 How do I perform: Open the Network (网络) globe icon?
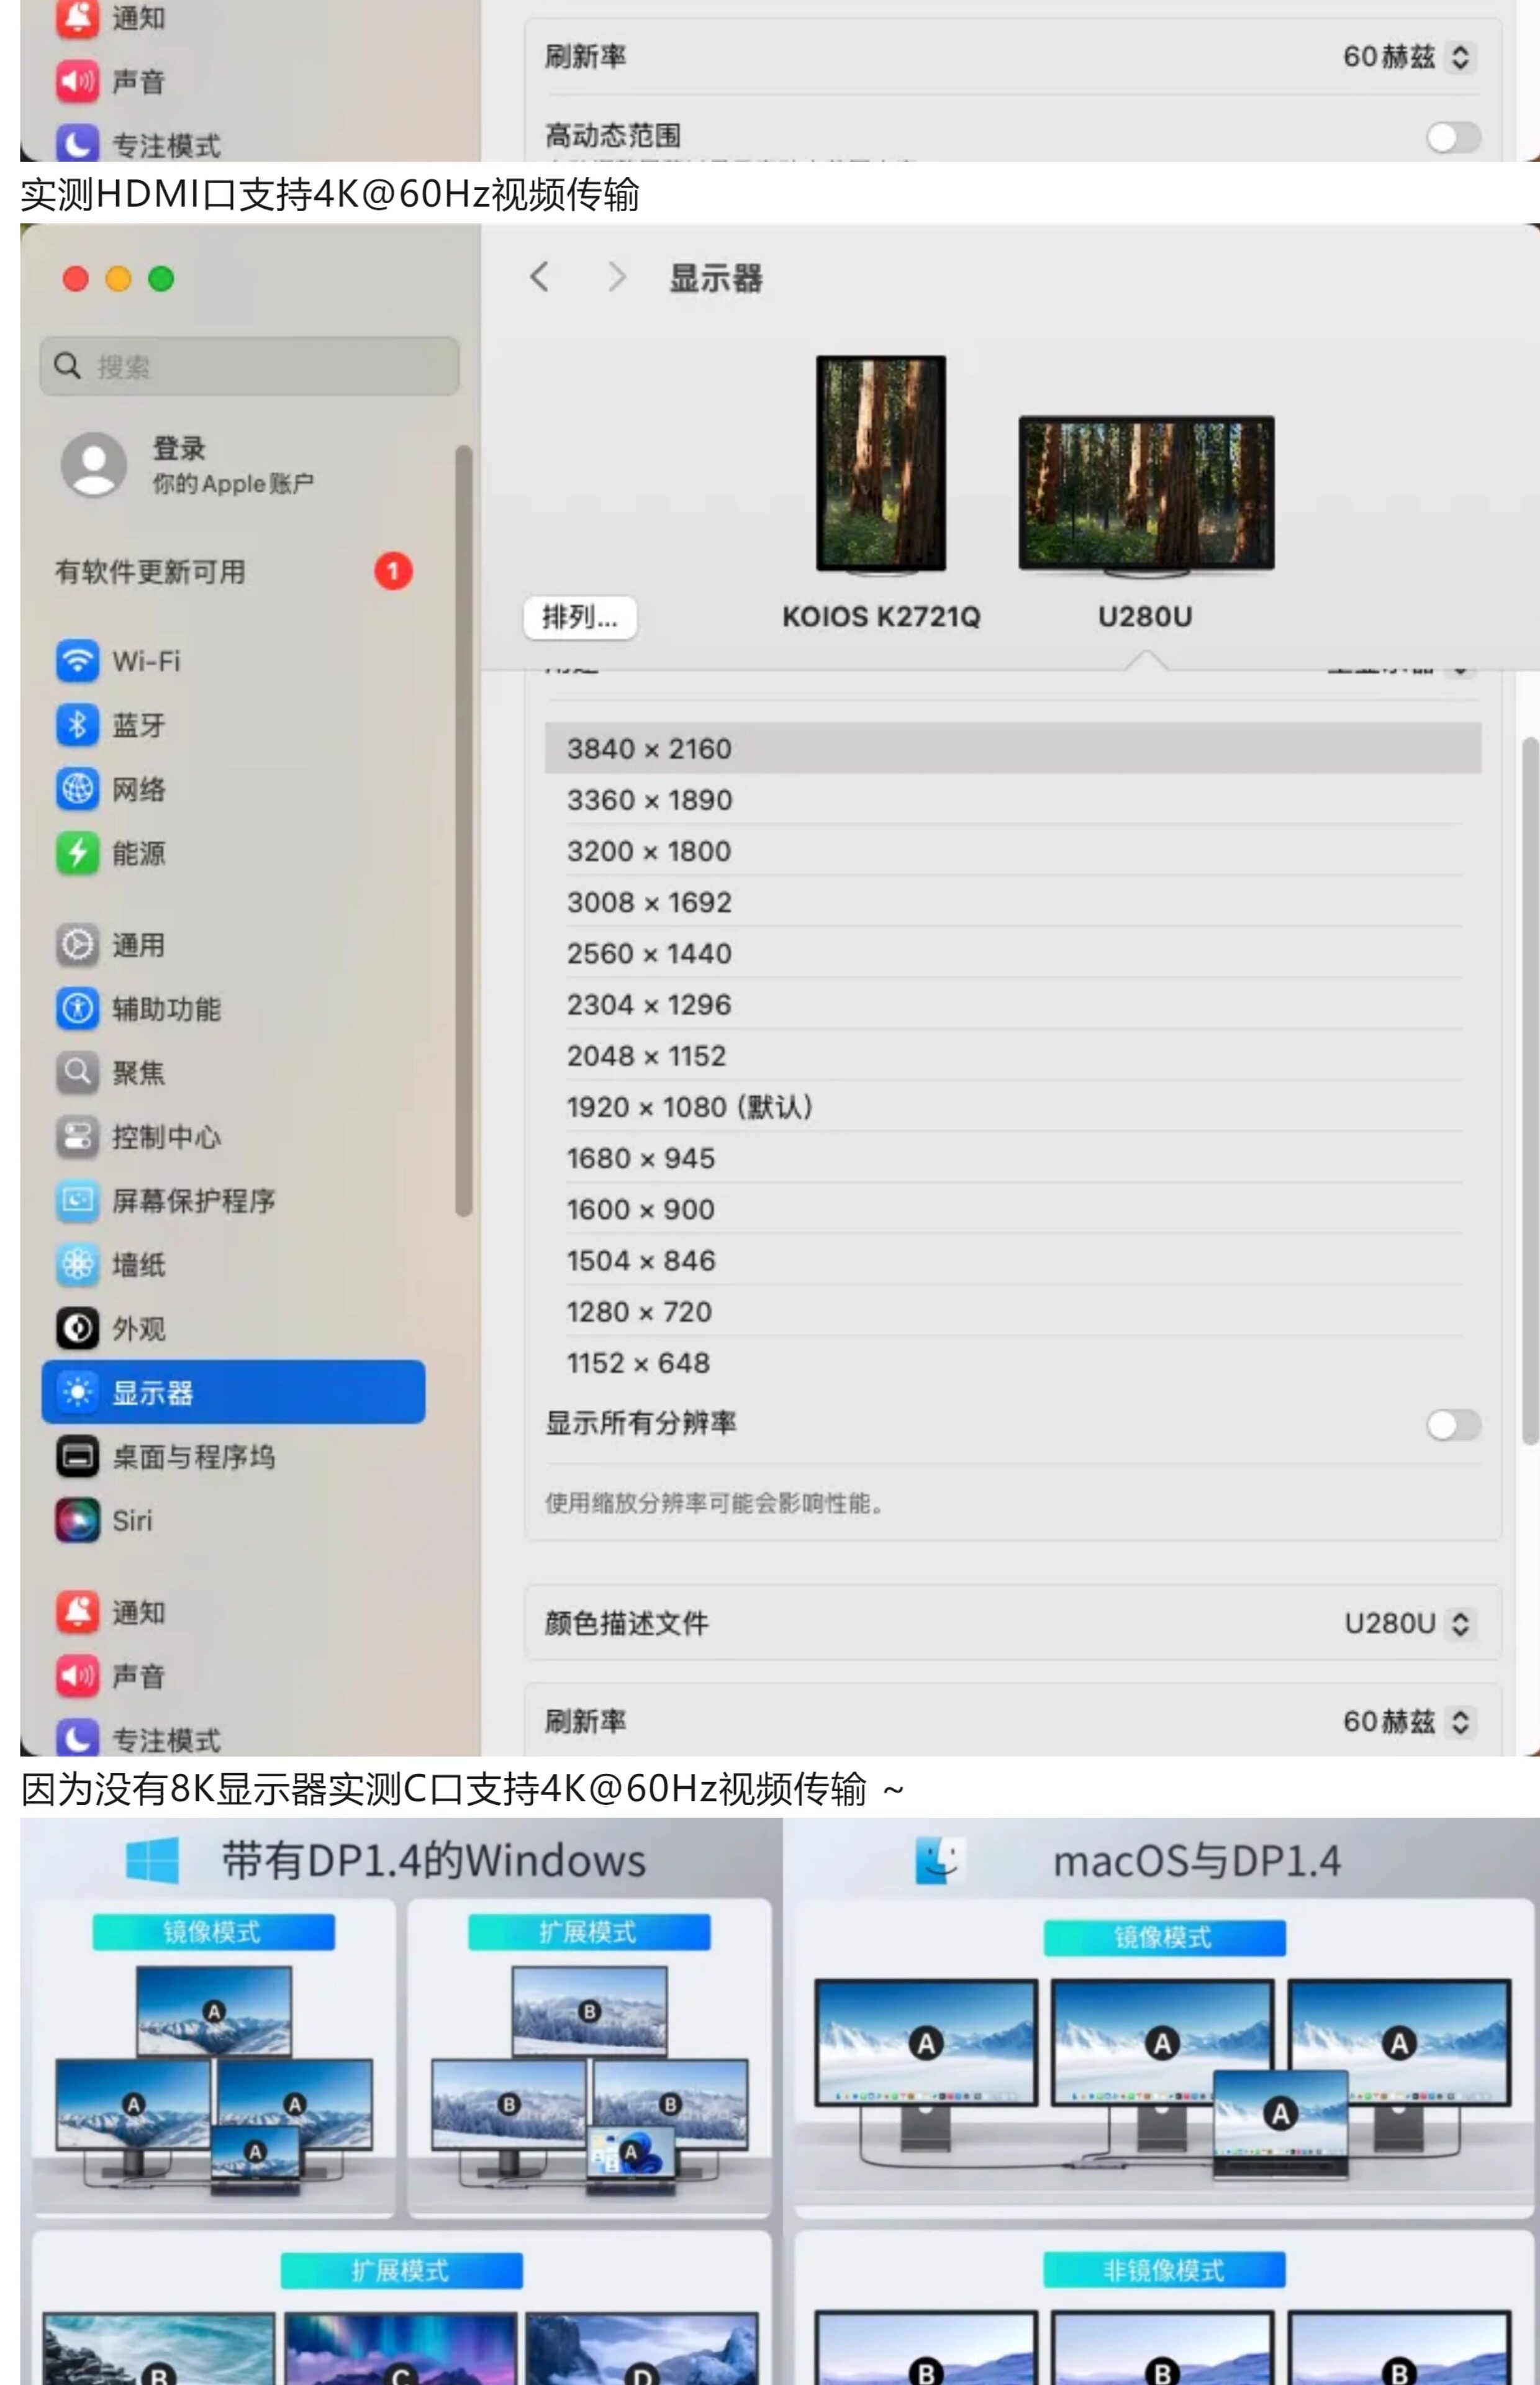(x=77, y=789)
